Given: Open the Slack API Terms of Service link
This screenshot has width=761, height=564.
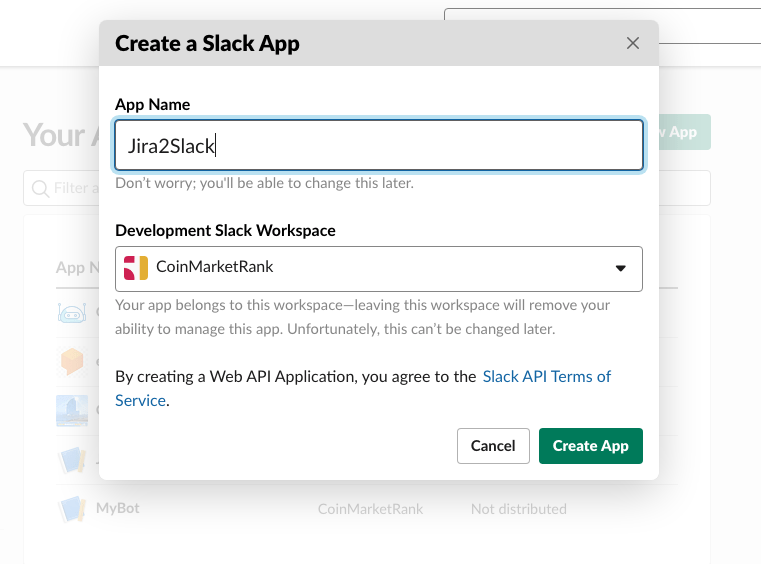Looking at the screenshot, I should pyautogui.click(x=546, y=376).
